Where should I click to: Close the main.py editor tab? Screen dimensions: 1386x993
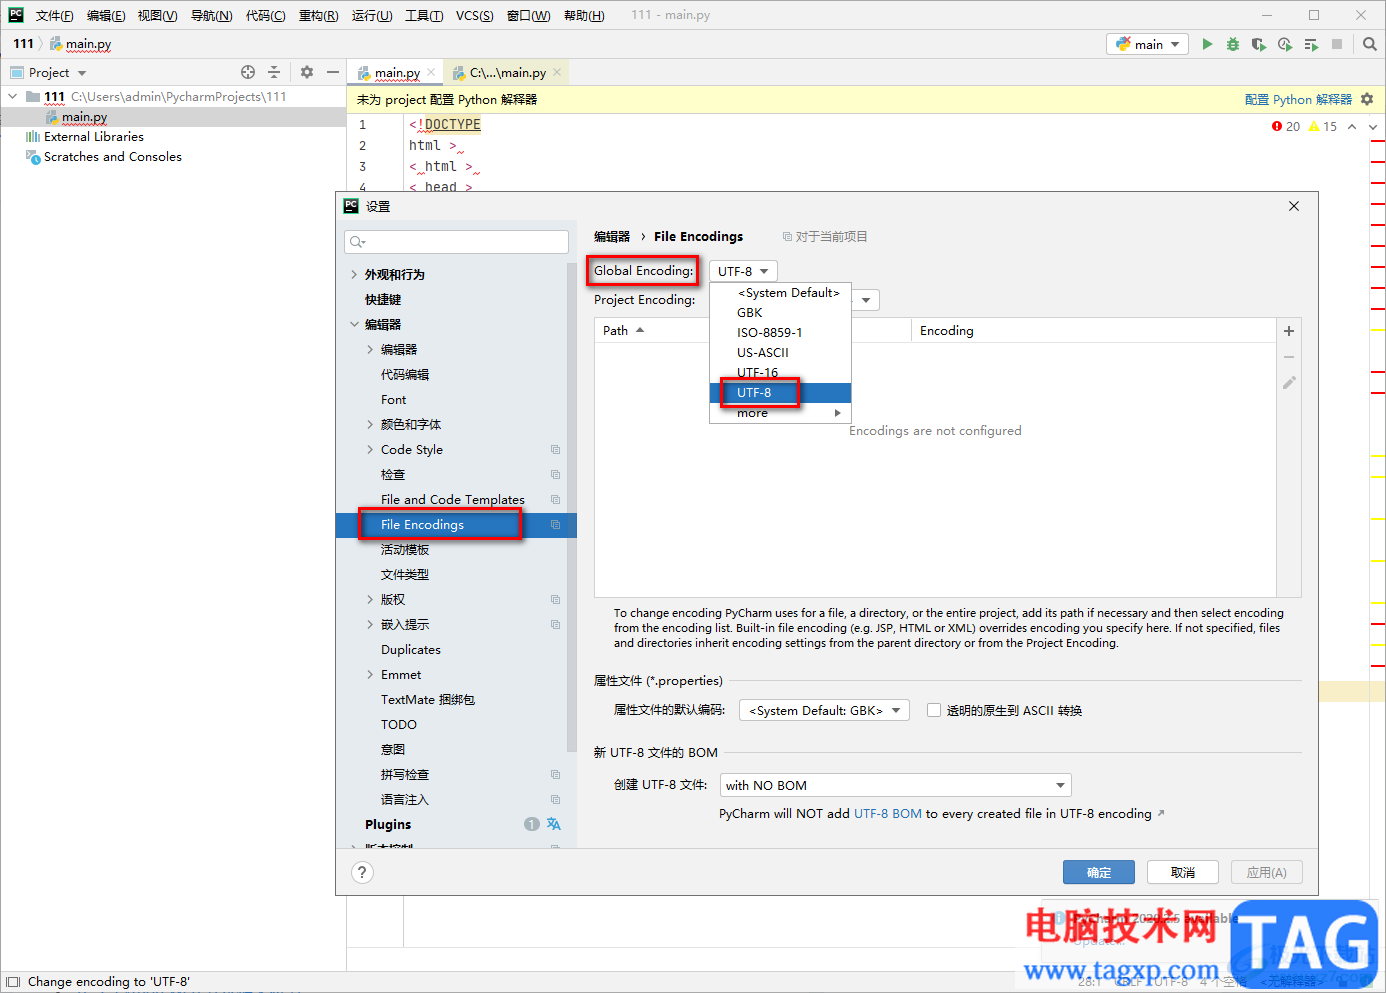tap(431, 72)
